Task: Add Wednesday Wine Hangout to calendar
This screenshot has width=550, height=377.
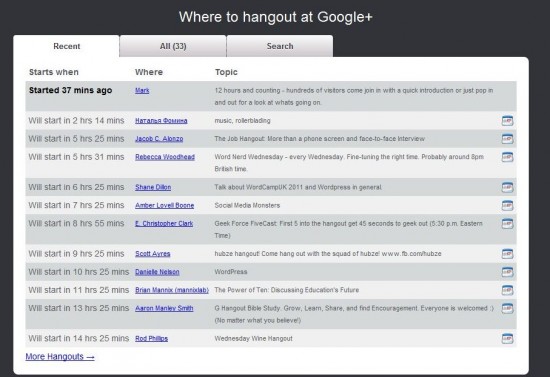Action: click(507, 339)
